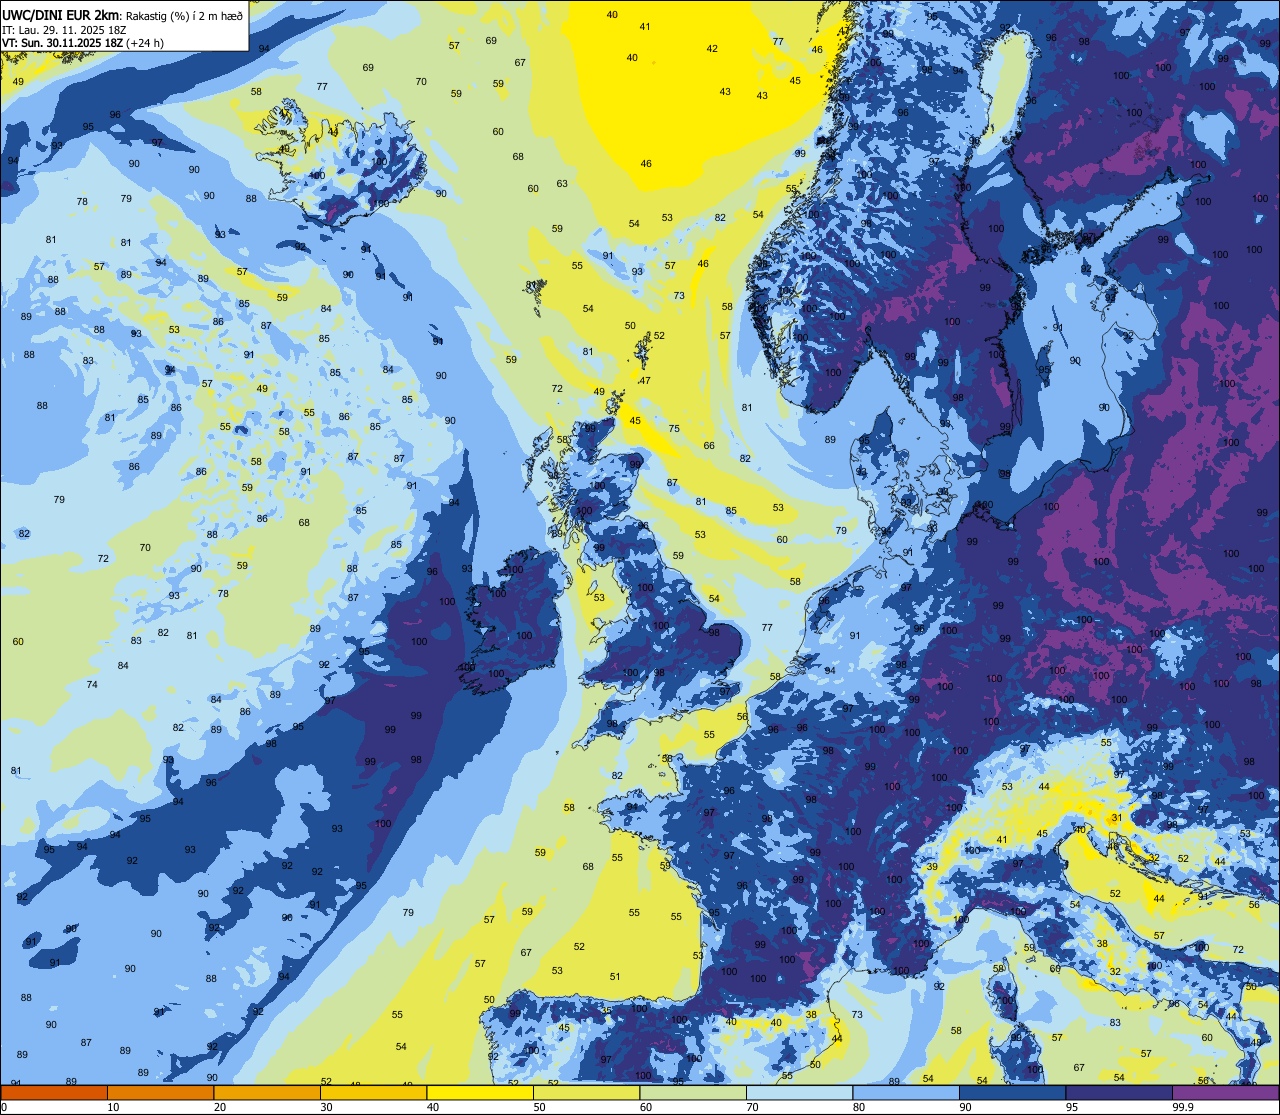Screen dimensions: 1280x1115
Task: Click the "66" value in the North Sea
Action: [x=709, y=445]
